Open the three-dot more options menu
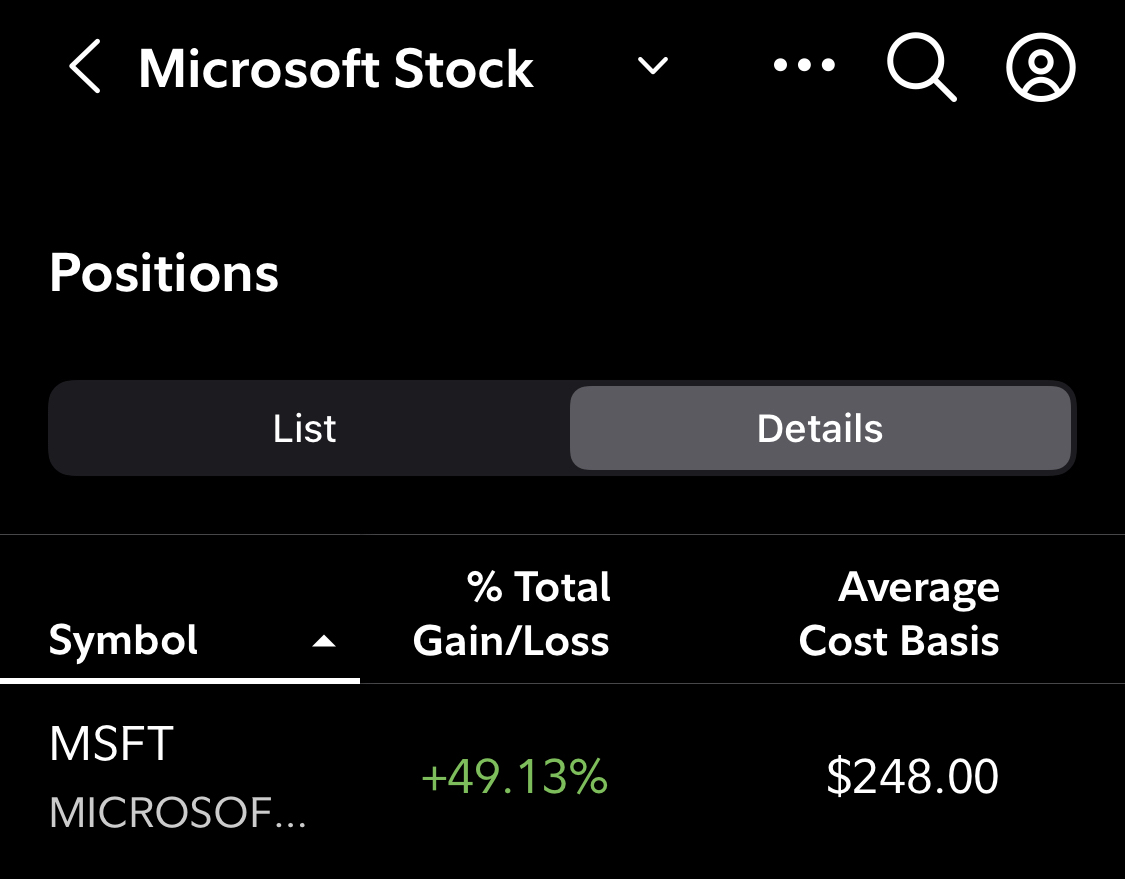Screen dimensions: 1125x879 tap(804, 67)
